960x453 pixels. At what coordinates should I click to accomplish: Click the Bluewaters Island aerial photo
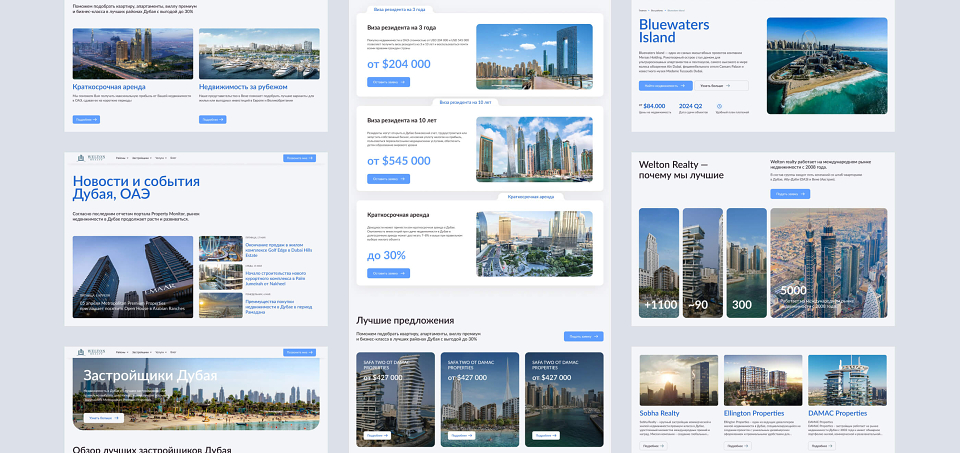coord(827,66)
